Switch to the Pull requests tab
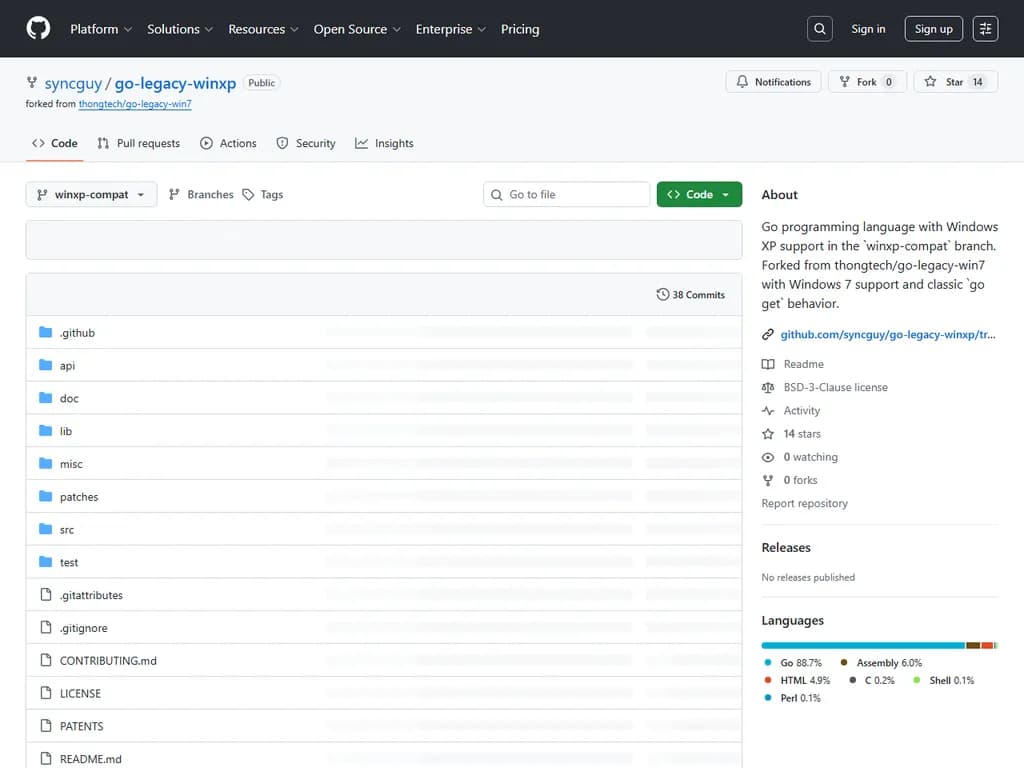 coord(138,144)
